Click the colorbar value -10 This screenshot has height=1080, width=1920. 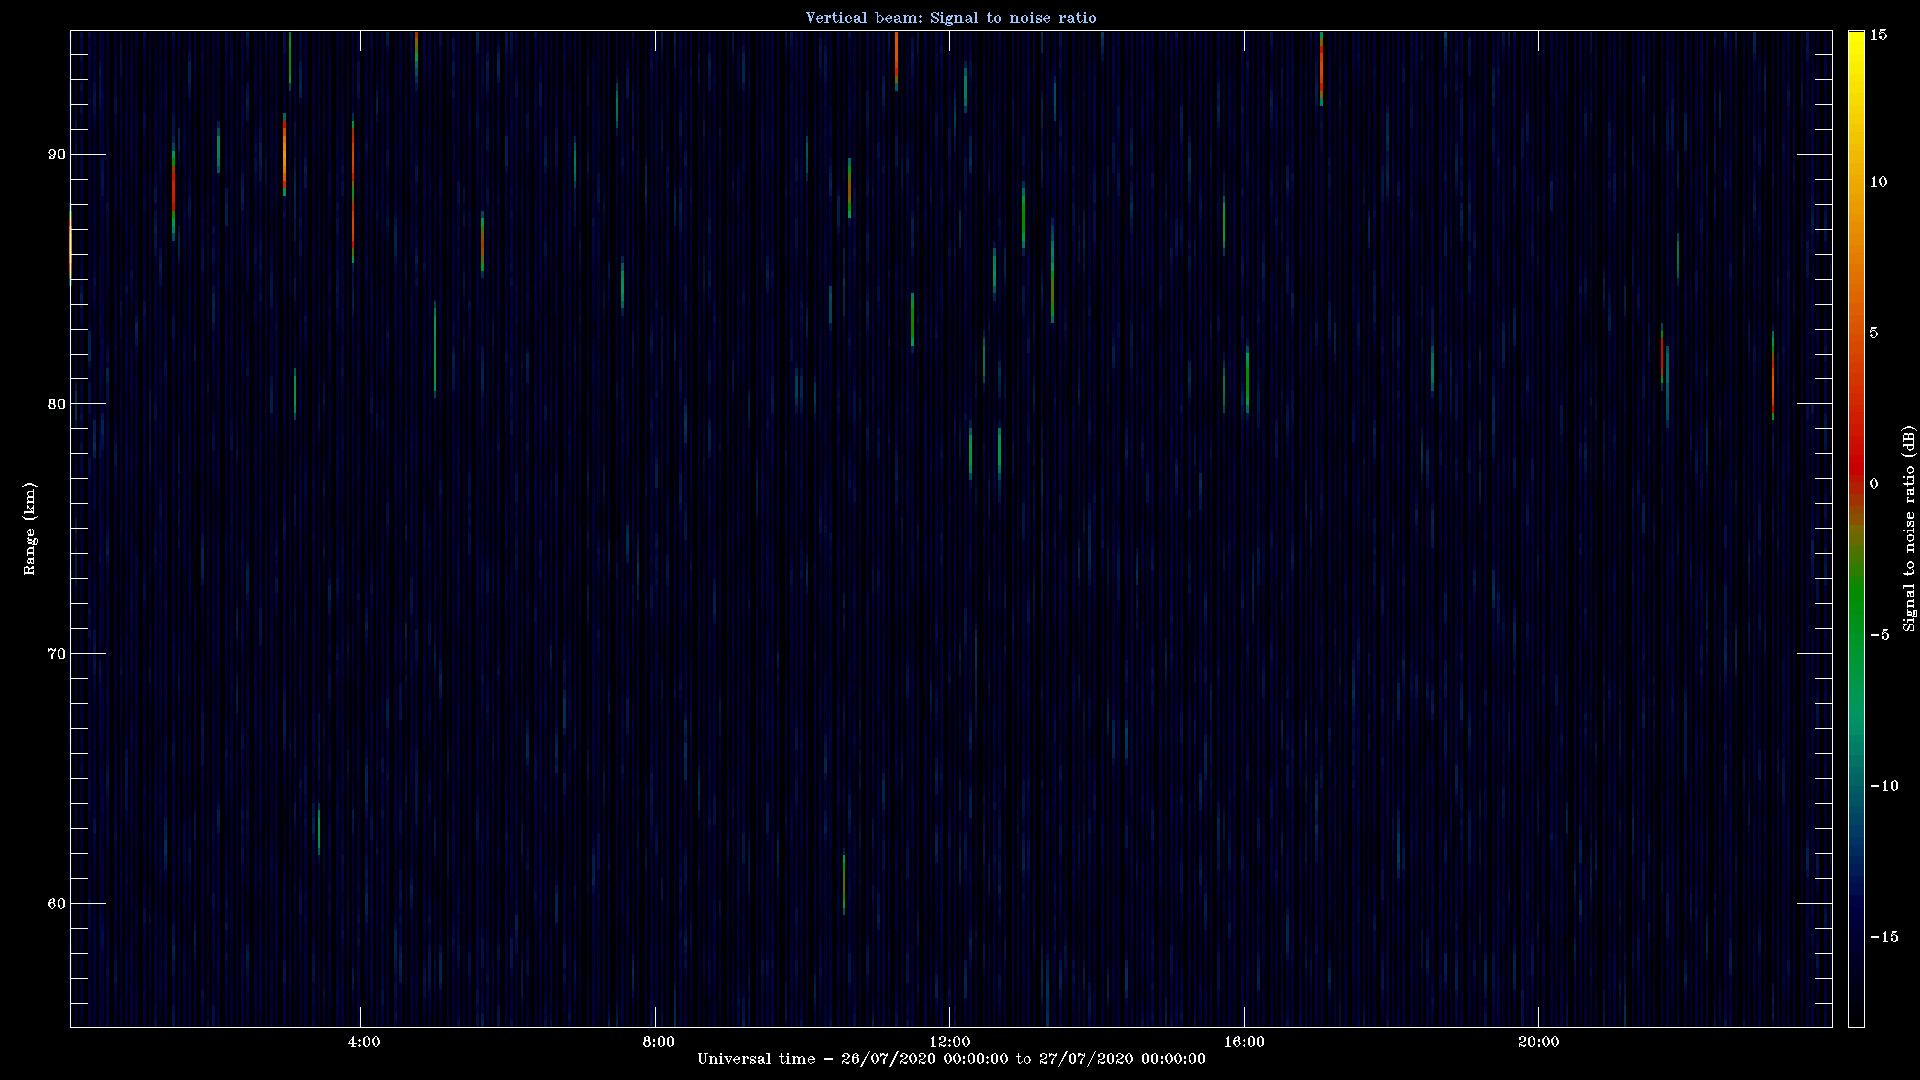(x=1884, y=786)
